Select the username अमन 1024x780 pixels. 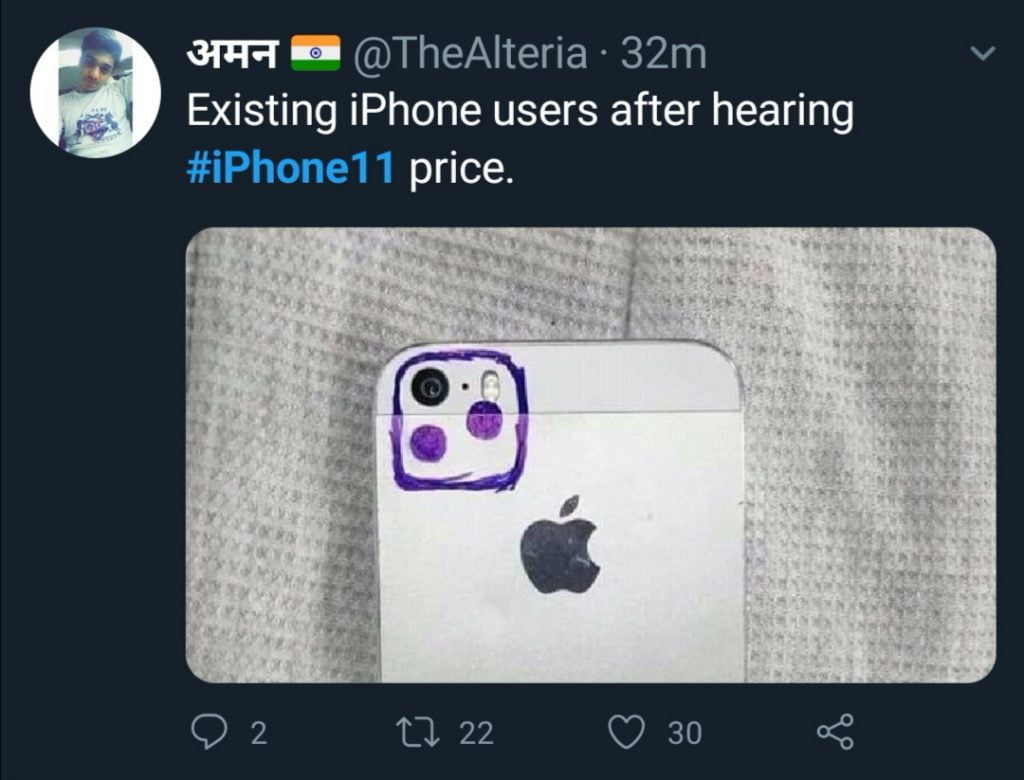[x=232, y=55]
